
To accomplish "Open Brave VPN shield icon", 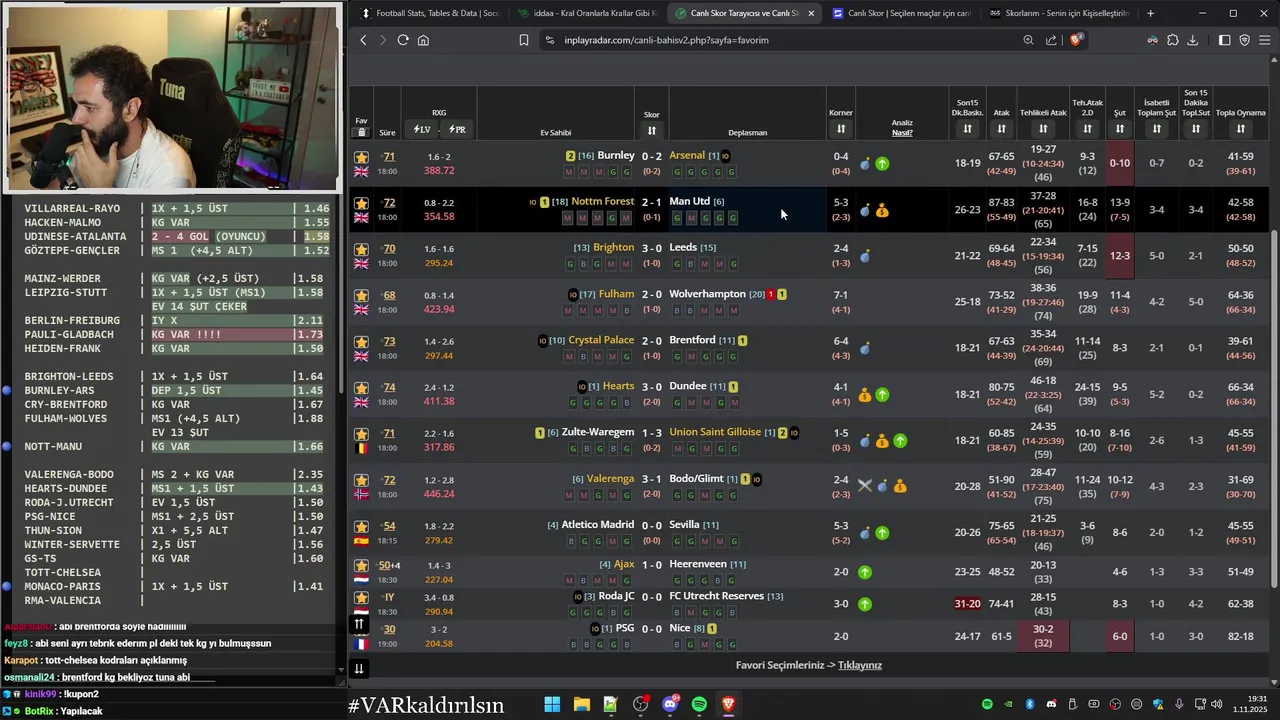I will point(1245,40).
